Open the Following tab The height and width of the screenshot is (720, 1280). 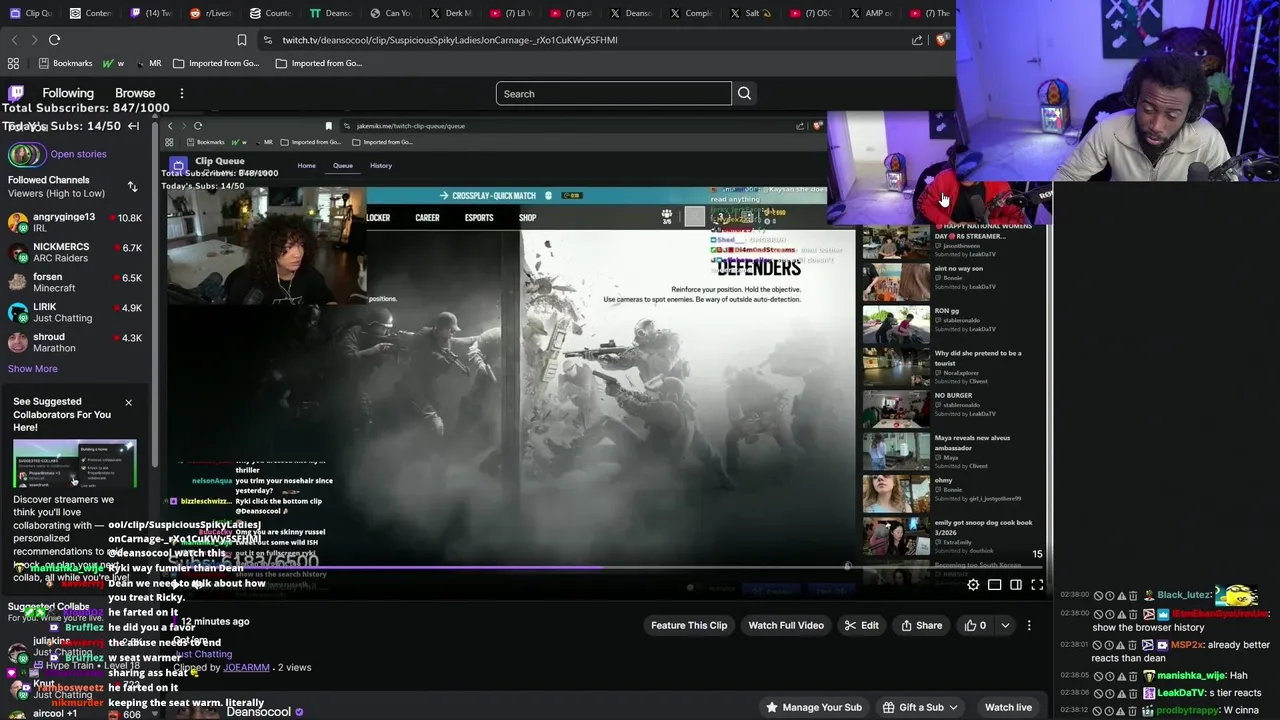point(68,93)
